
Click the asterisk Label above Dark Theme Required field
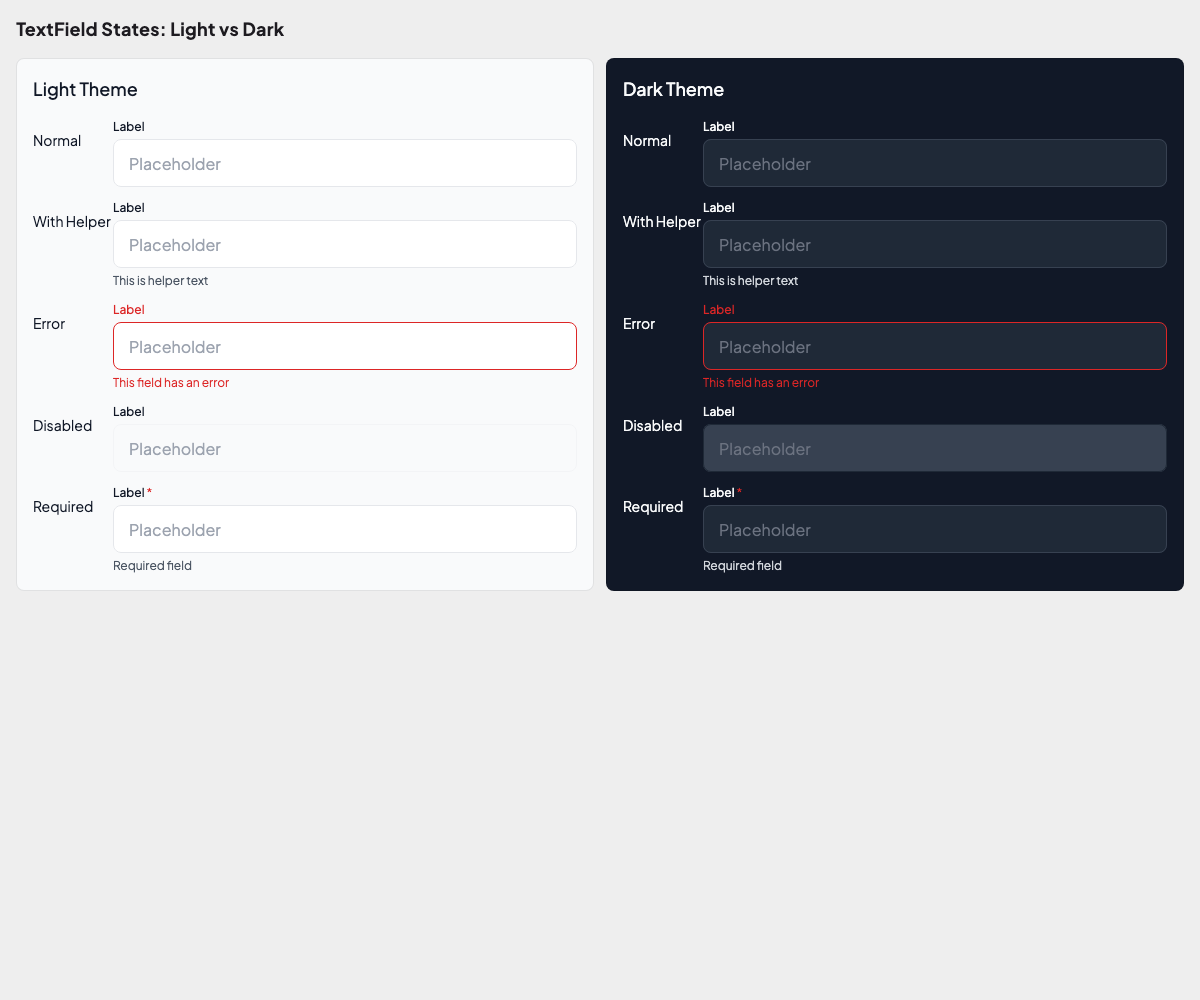(722, 493)
